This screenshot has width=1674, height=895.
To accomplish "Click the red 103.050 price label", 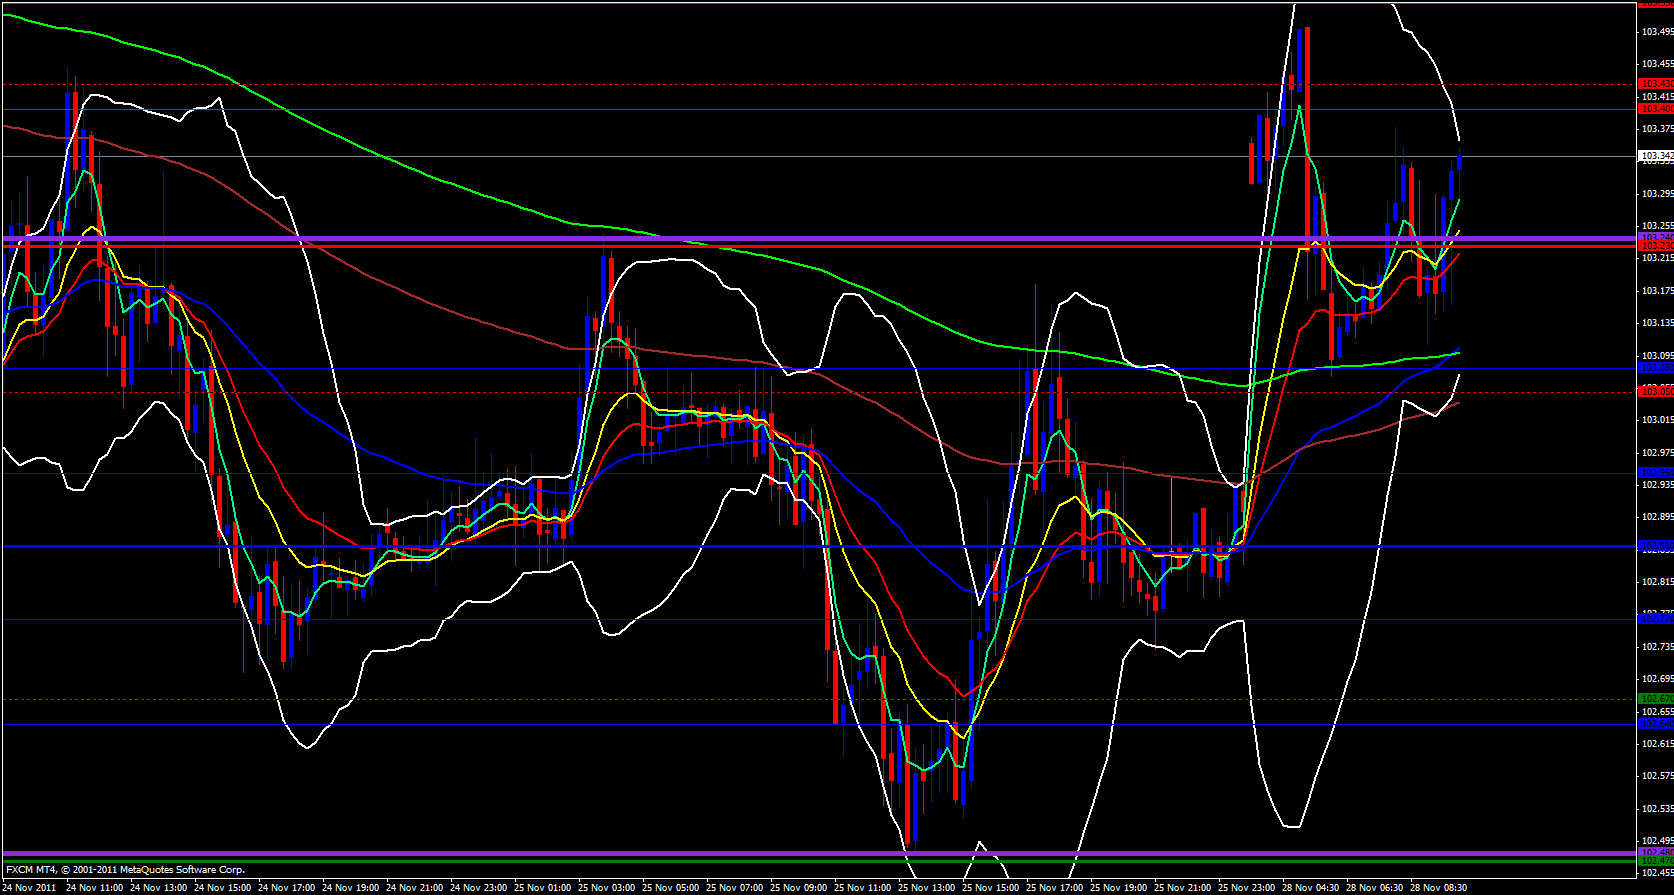I will click(1655, 392).
